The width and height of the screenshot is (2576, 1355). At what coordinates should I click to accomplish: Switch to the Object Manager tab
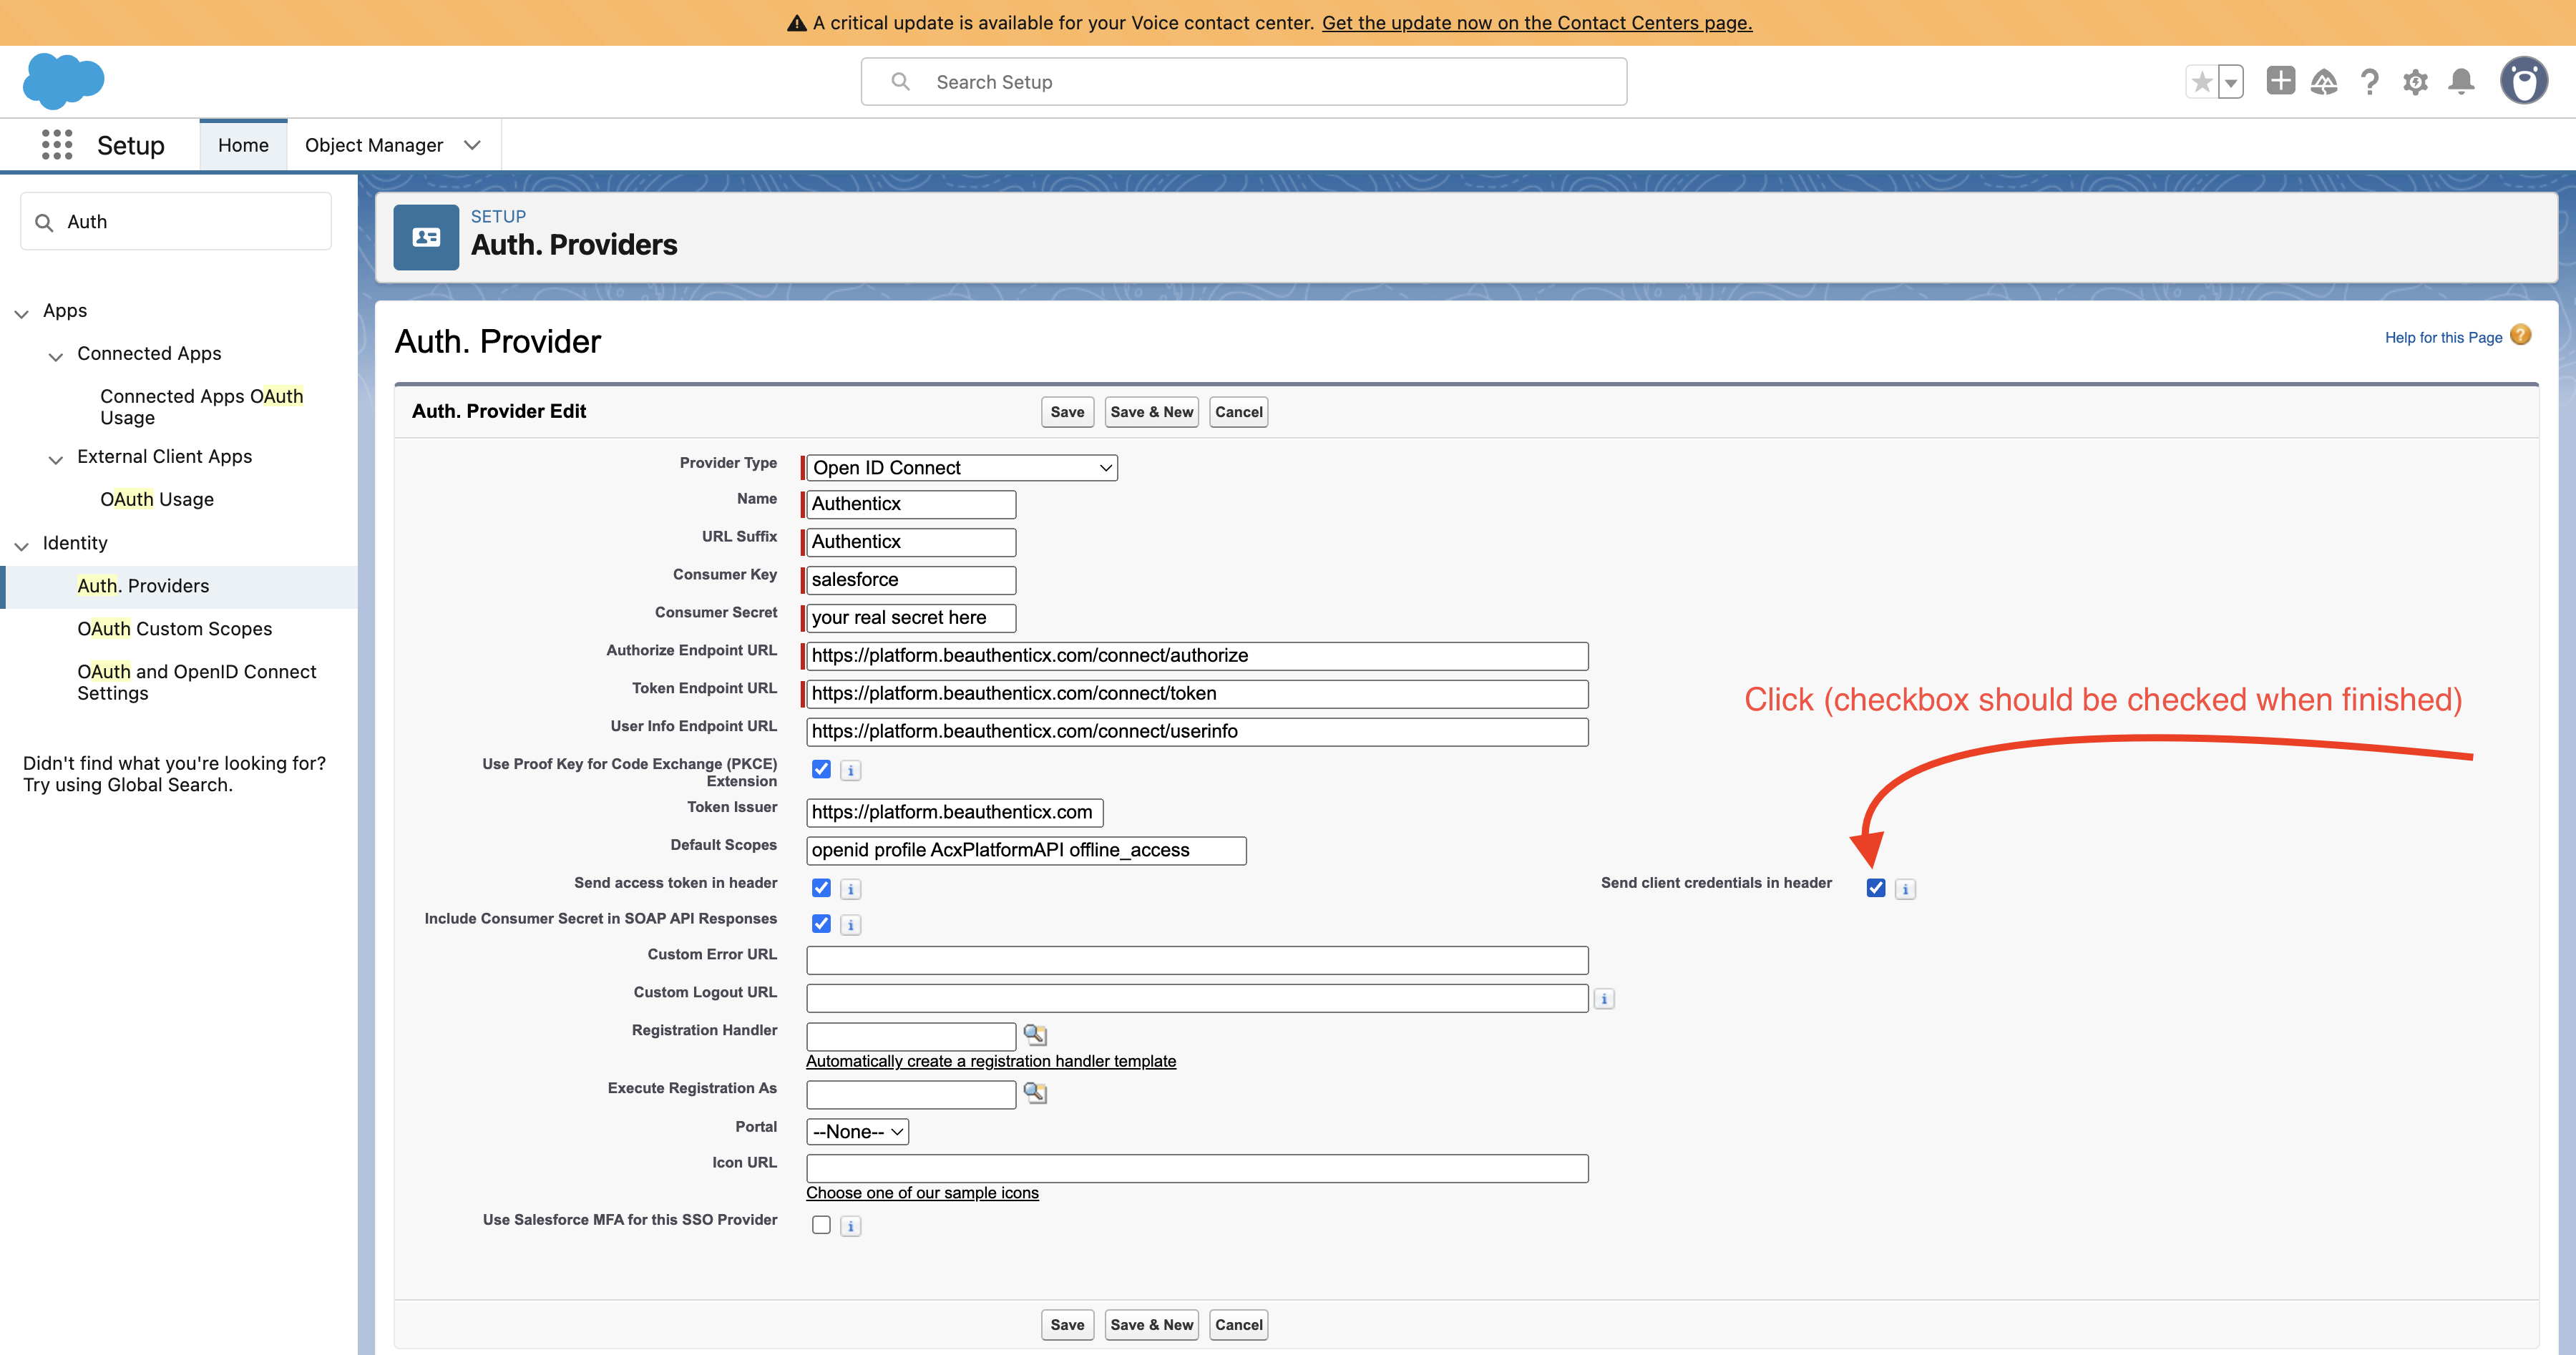(x=374, y=145)
